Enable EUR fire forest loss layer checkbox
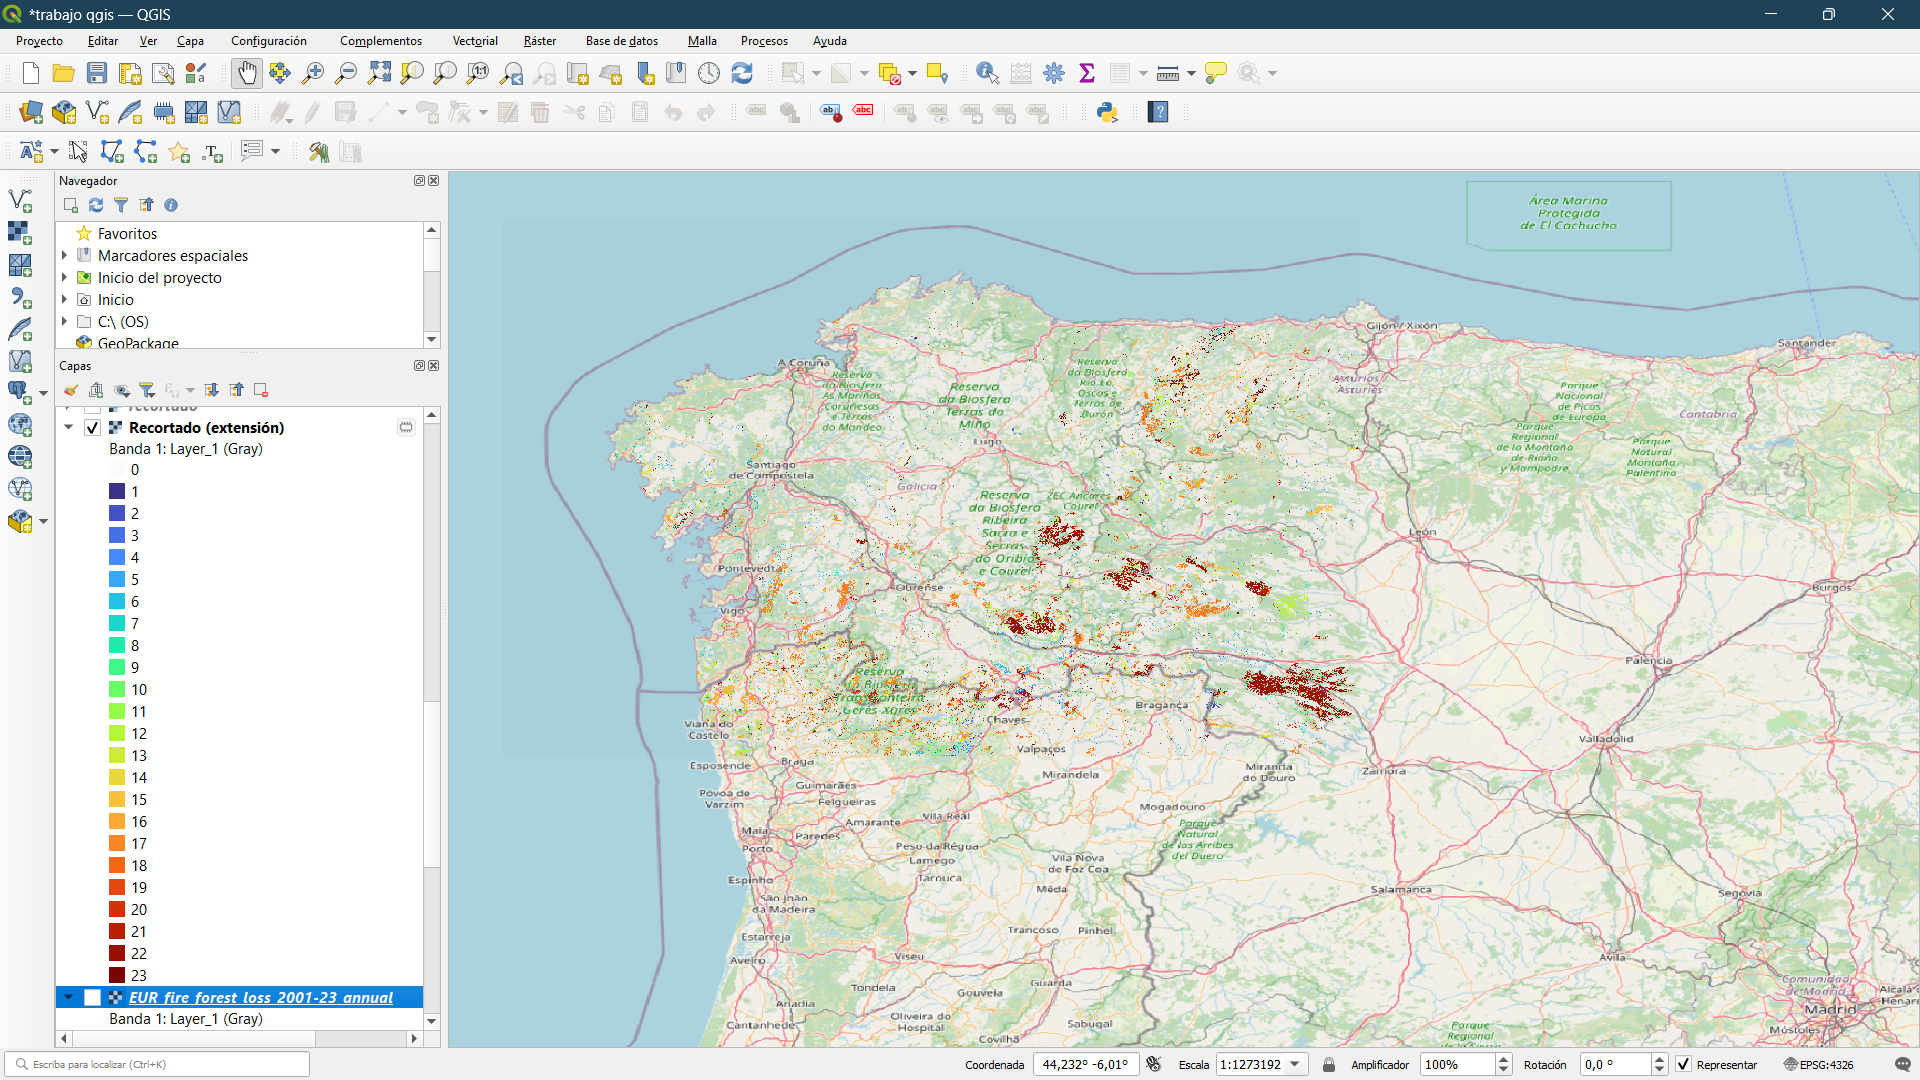 pos(93,998)
